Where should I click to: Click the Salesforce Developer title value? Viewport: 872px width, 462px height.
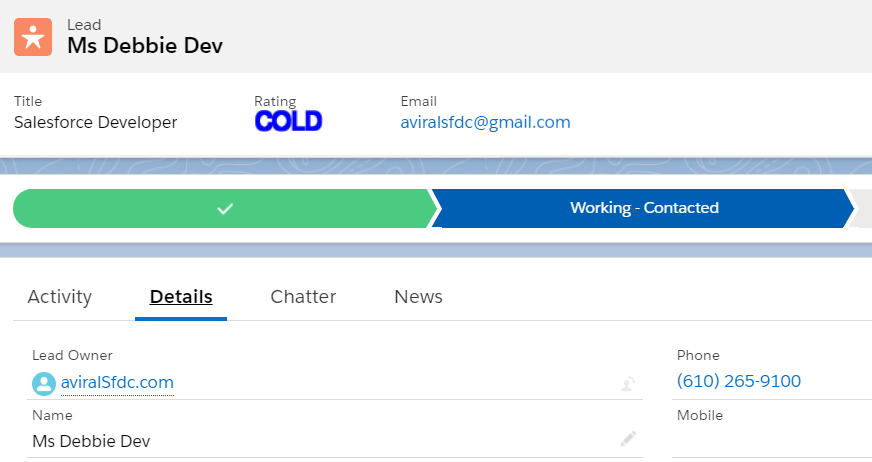(96, 122)
